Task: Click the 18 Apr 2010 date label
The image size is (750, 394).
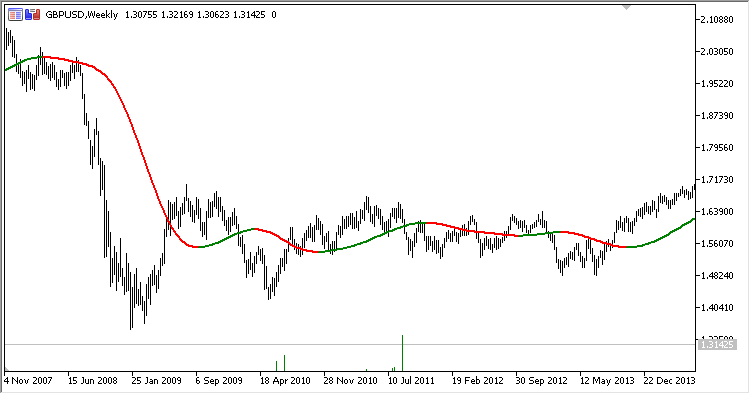Action: 285,381
